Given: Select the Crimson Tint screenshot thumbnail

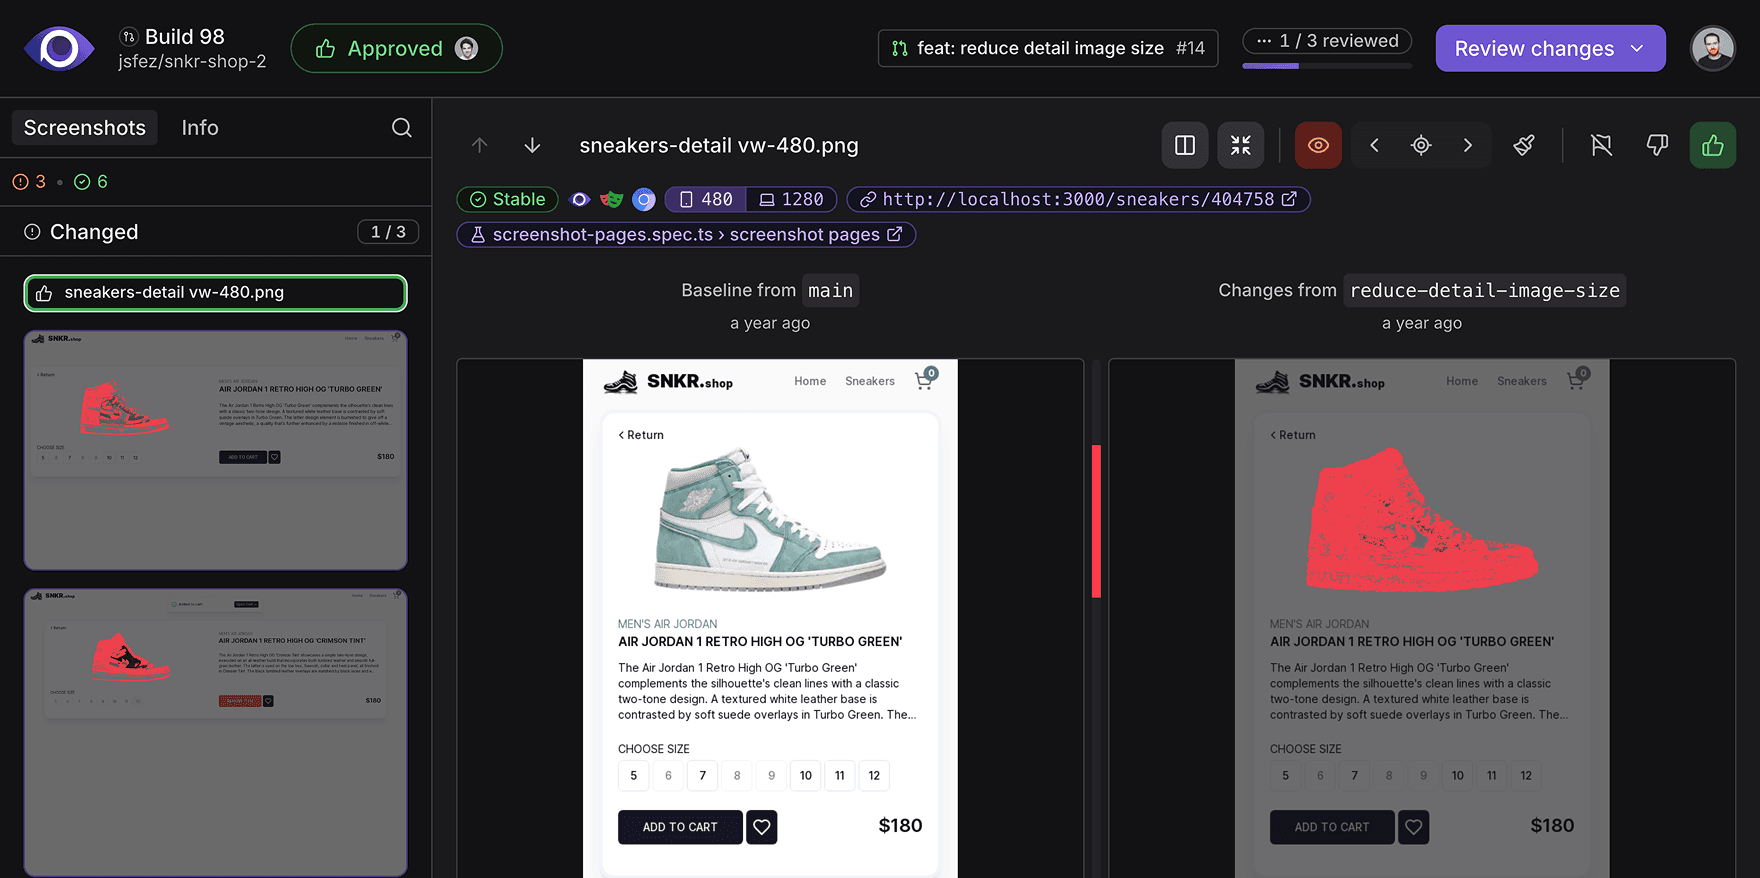Looking at the screenshot, I should [215, 732].
